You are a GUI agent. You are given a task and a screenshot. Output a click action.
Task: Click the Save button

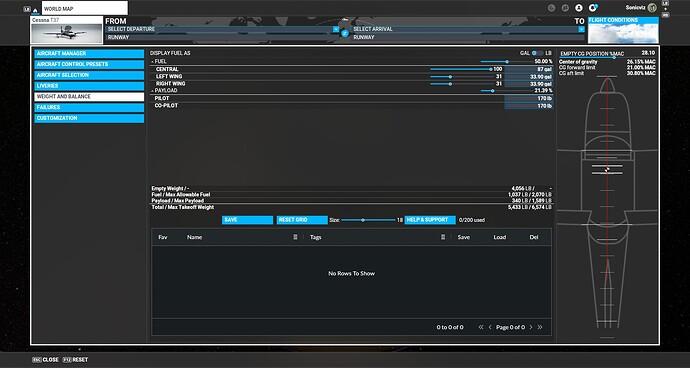[247, 220]
